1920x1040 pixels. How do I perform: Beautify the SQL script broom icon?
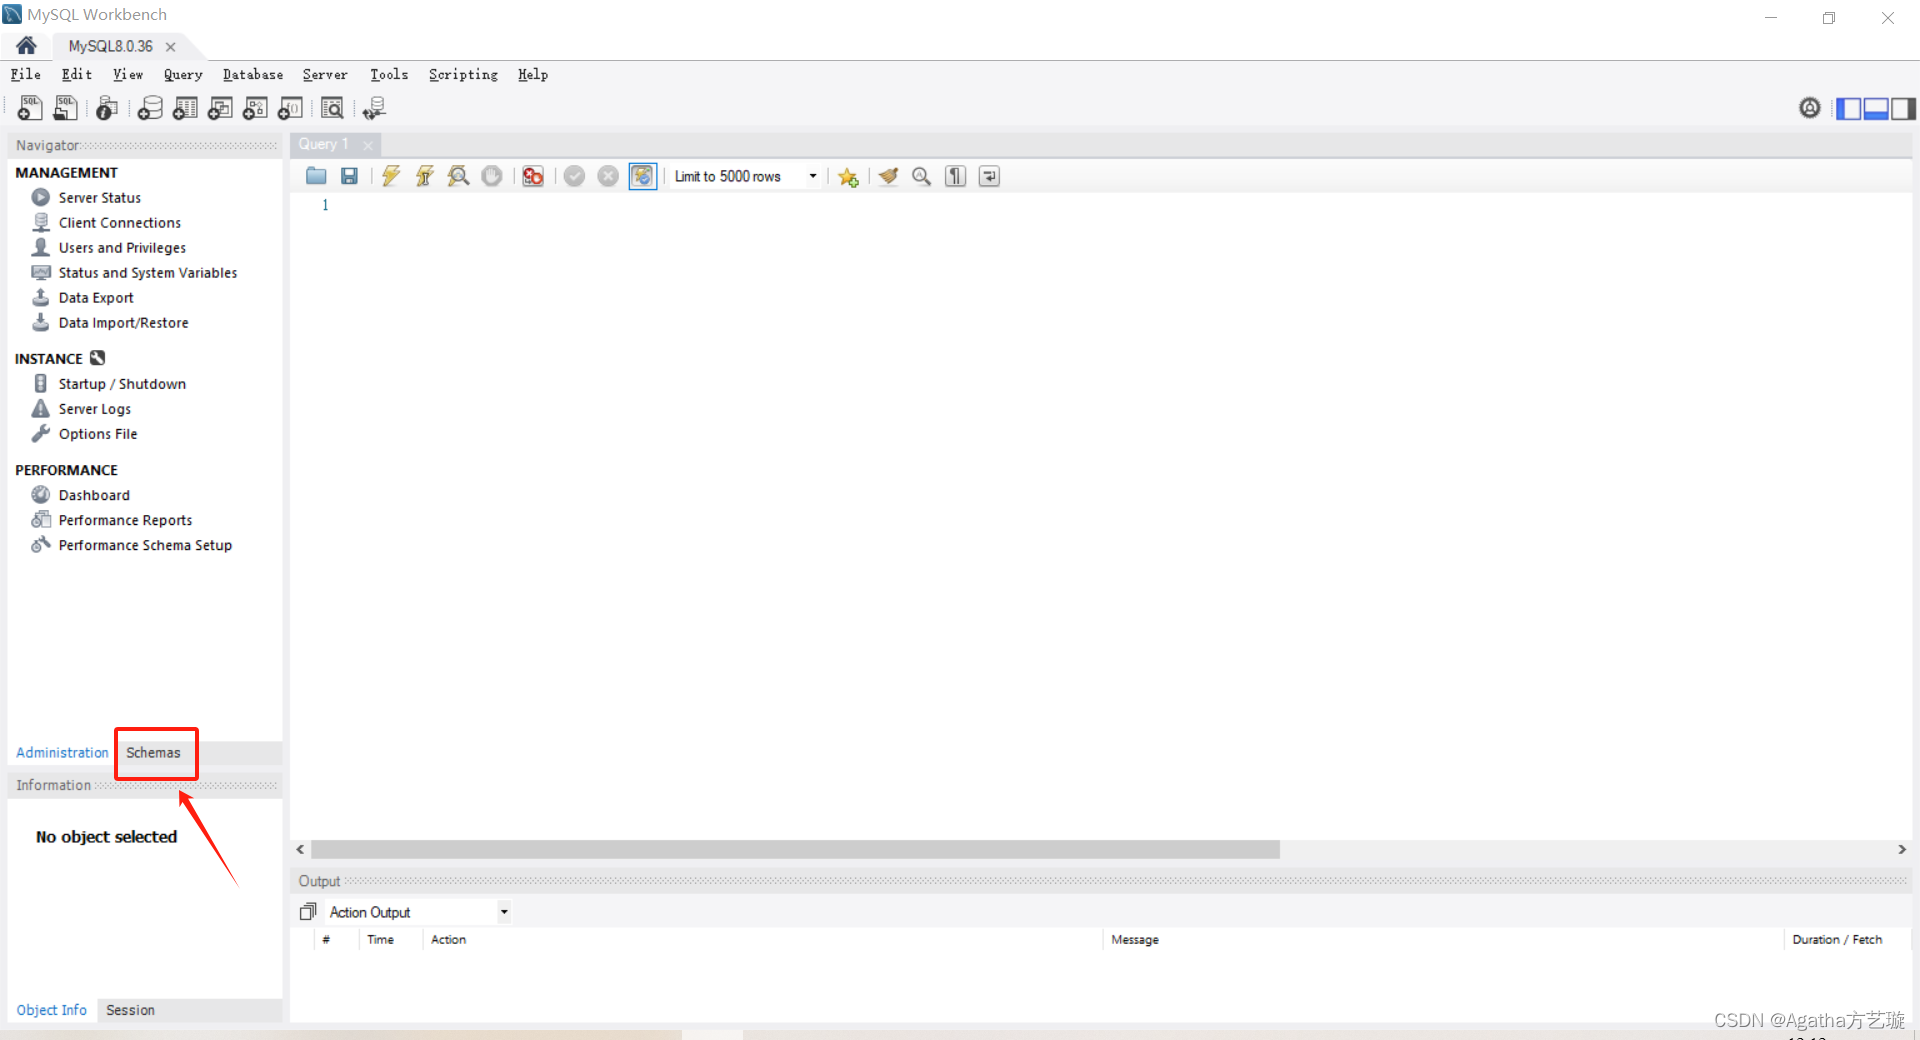coord(888,176)
